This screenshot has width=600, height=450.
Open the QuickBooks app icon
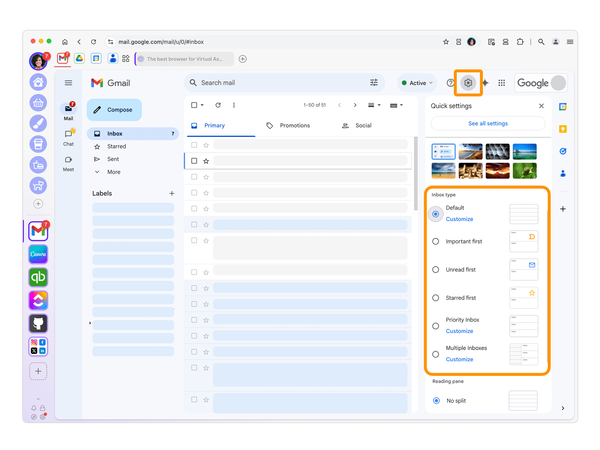point(38,277)
